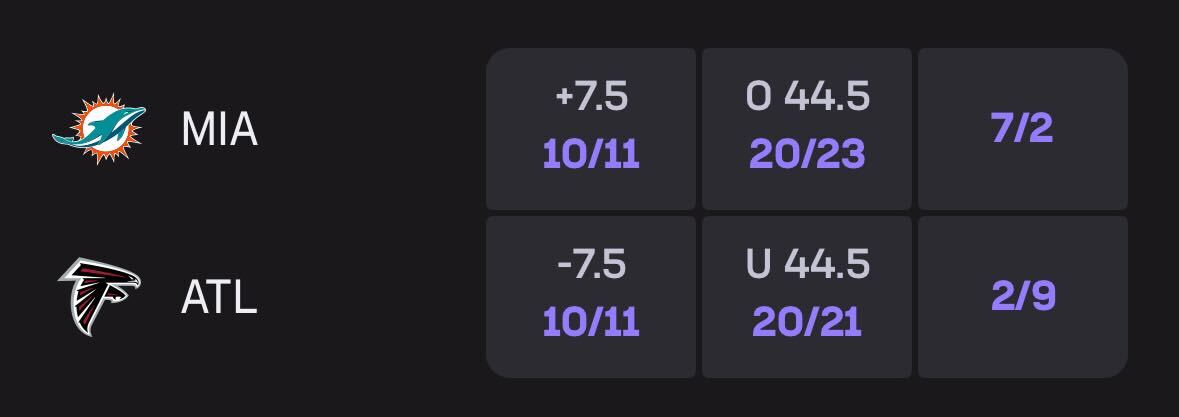This screenshot has width=1179, height=417.
Task: Click the -7.5 handicap label
Action: [x=591, y=265]
